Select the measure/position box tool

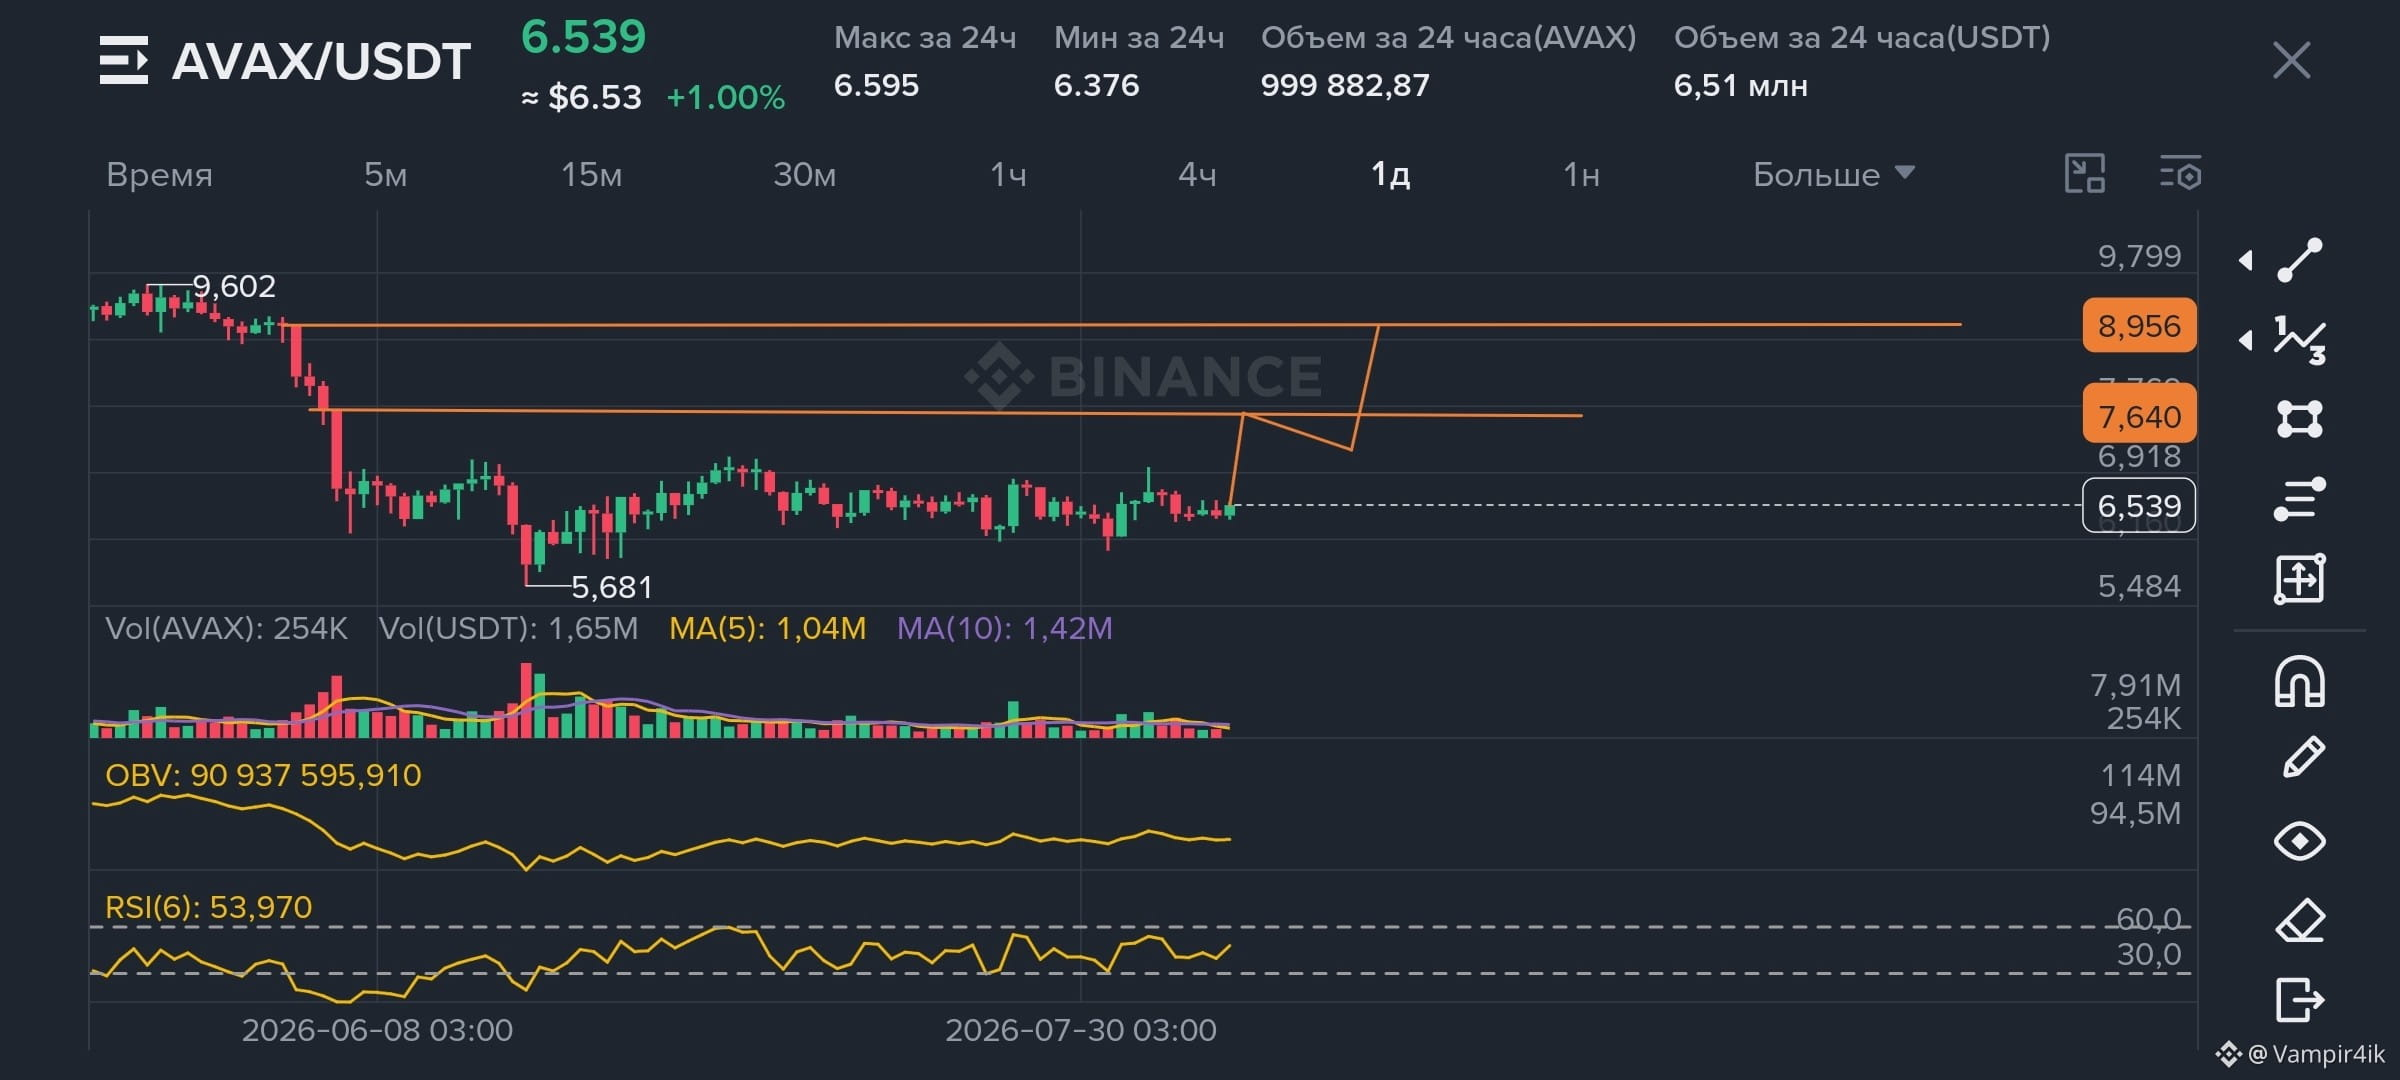coord(2300,579)
